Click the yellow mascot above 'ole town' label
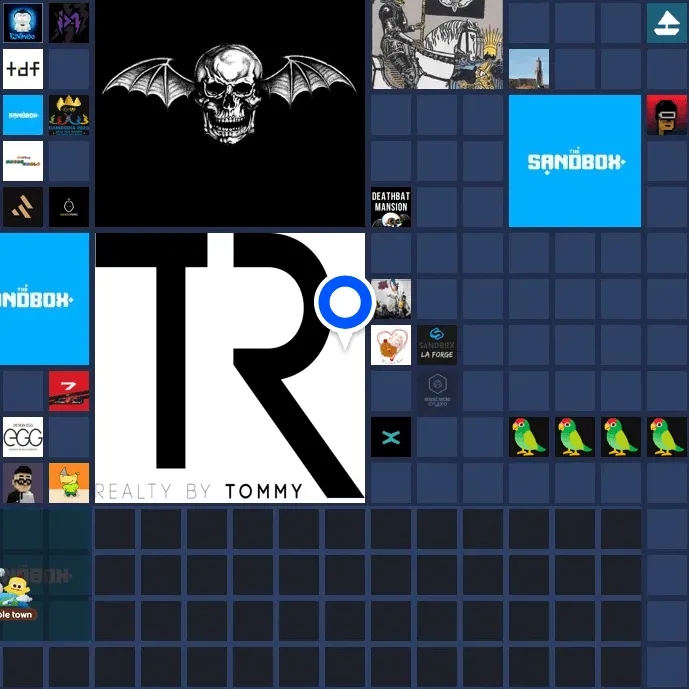The image size is (689, 689). point(15,591)
